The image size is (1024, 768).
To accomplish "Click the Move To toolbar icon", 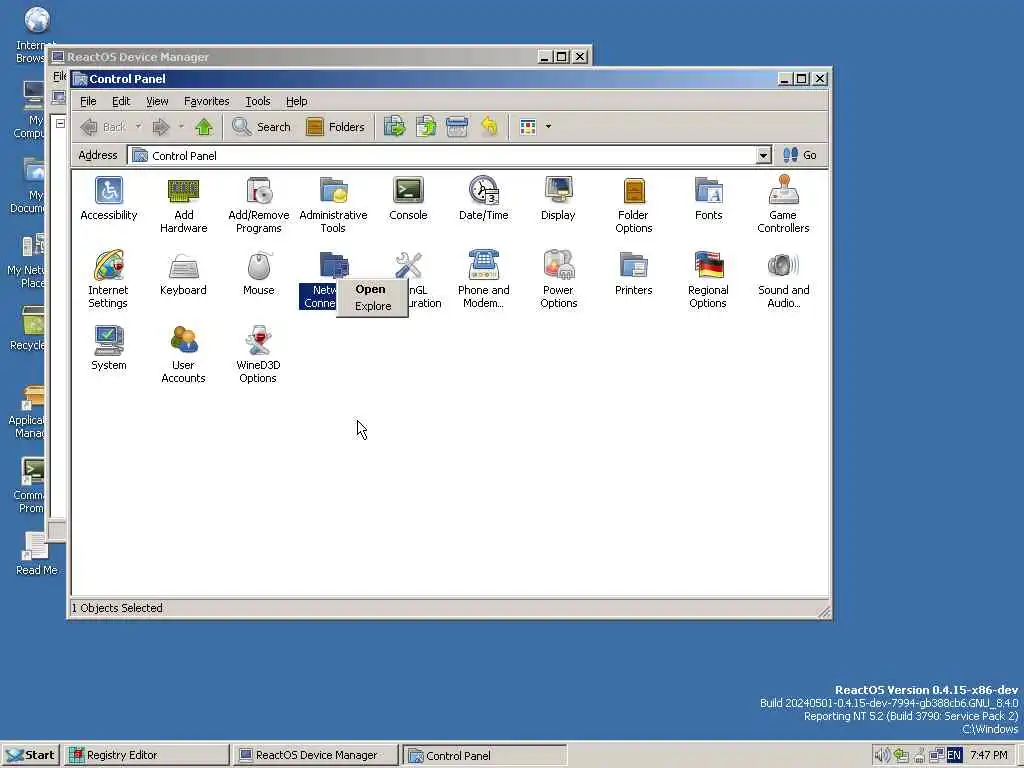I will point(394,127).
